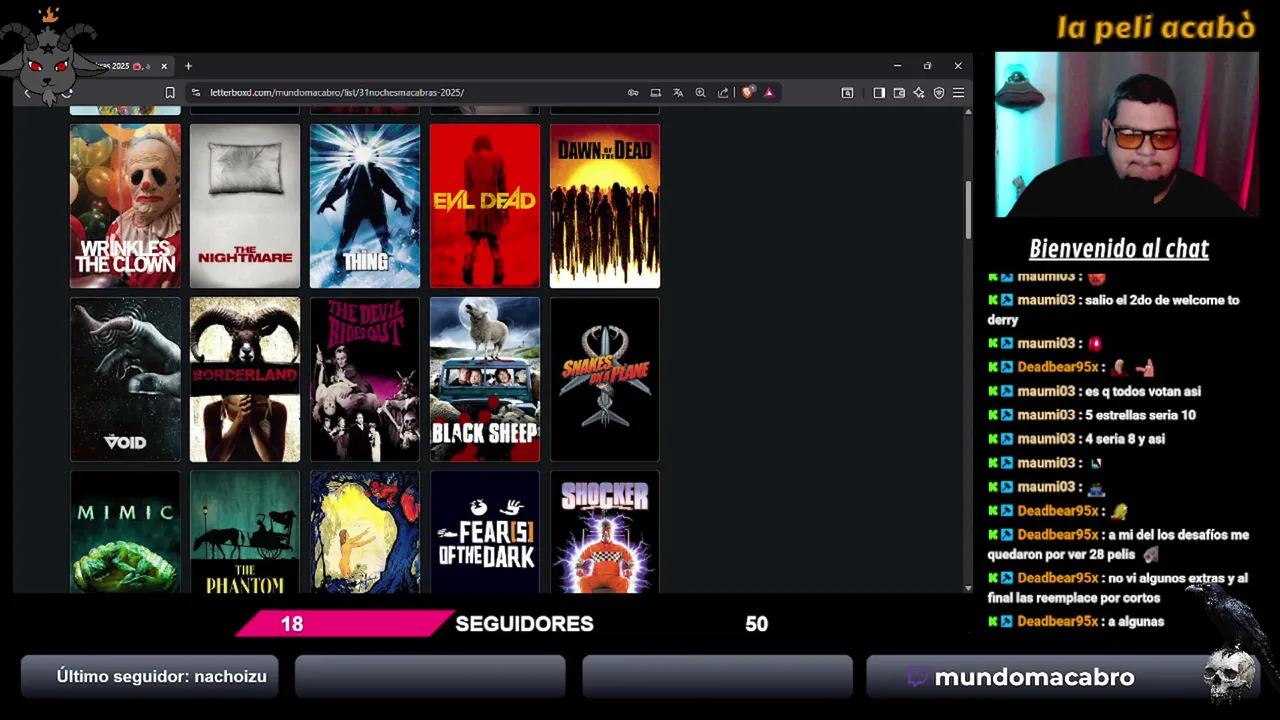Viewport: 1280px width, 720px height.
Task: Click the 'la peli acabò' title text
Action: pyautogui.click(x=1155, y=27)
